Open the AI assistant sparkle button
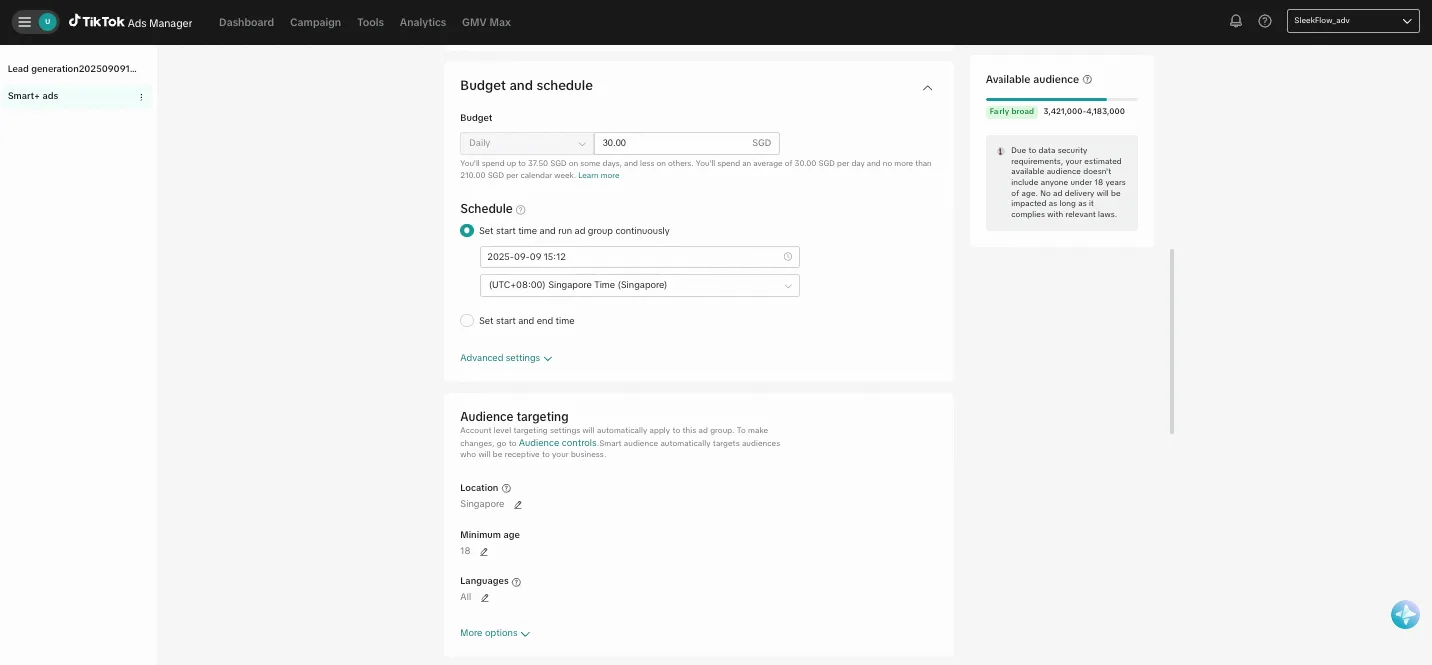1432x665 pixels. (1405, 615)
